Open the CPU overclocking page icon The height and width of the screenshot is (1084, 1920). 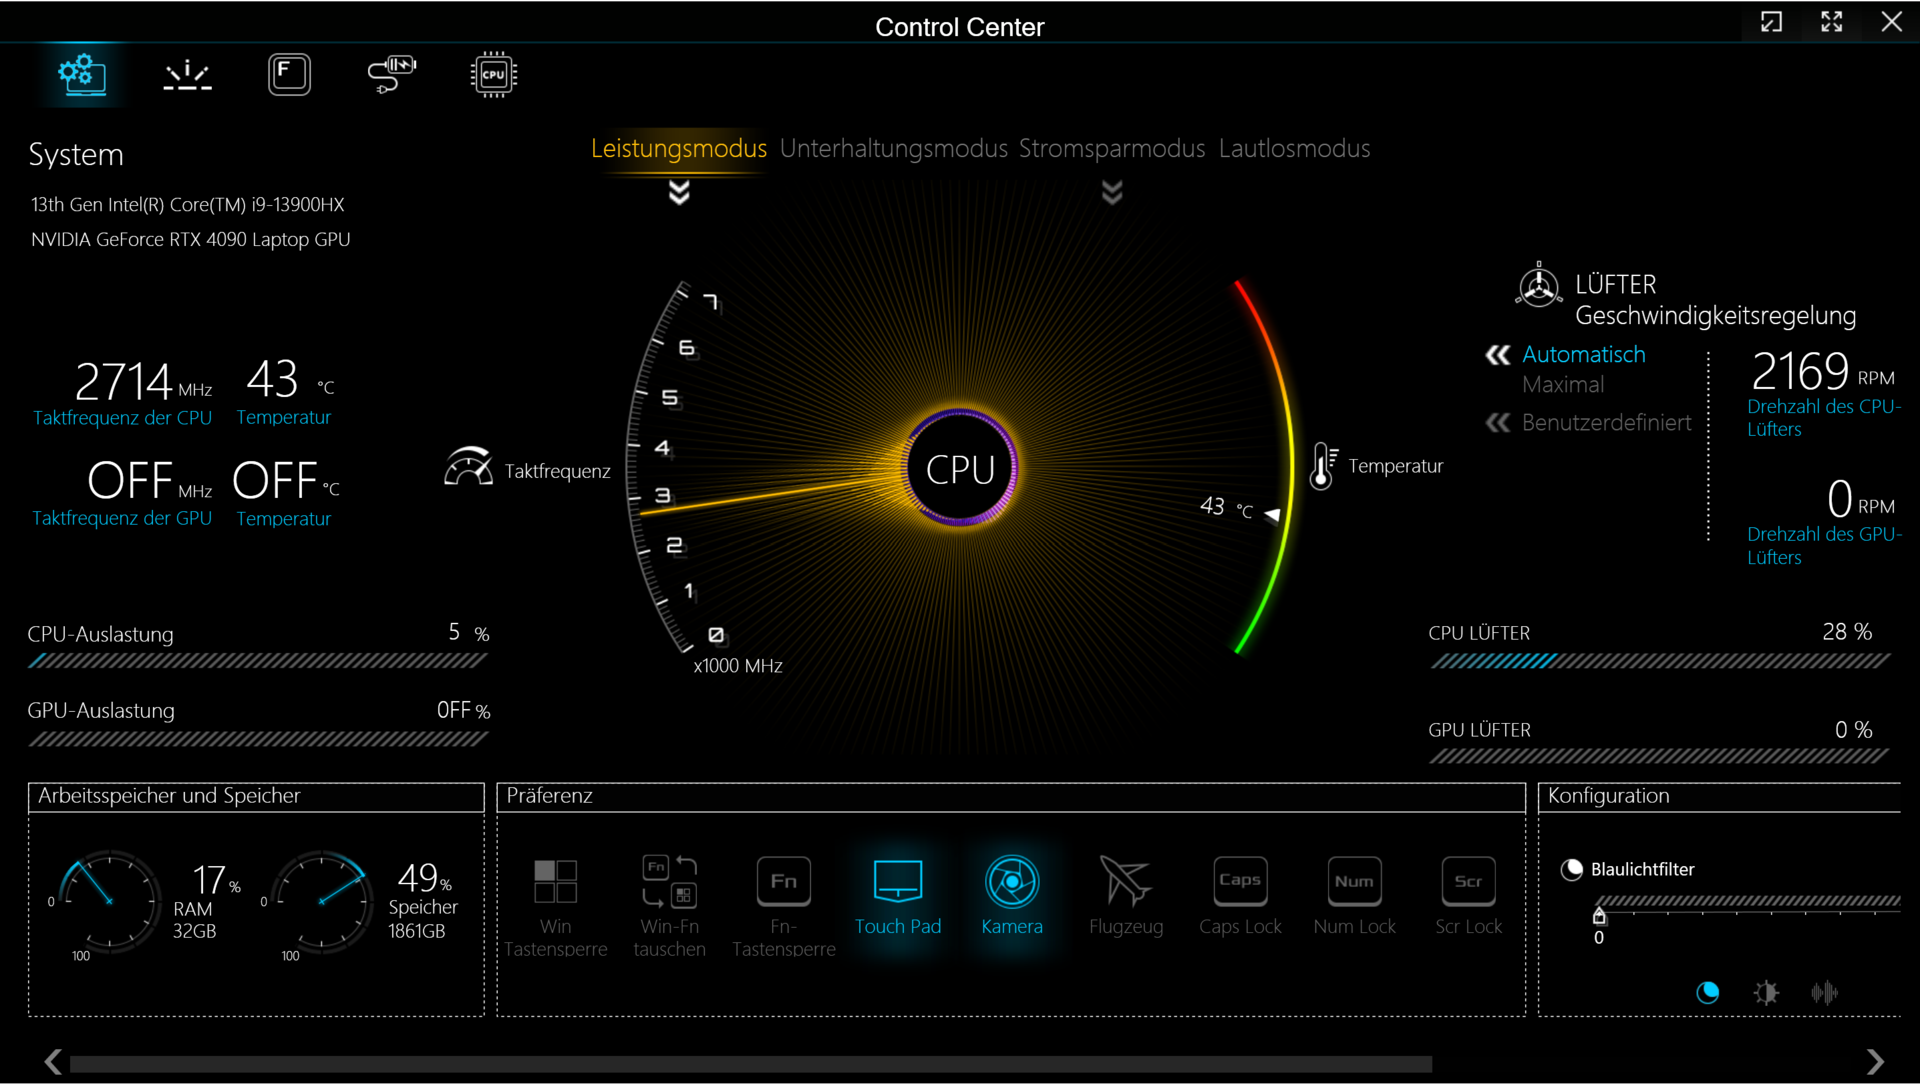tap(493, 75)
